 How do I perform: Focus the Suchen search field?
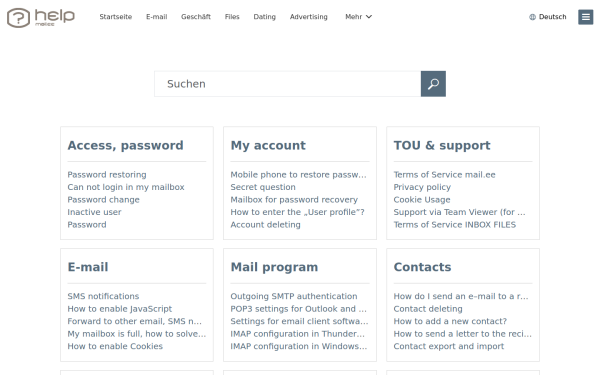click(x=287, y=84)
